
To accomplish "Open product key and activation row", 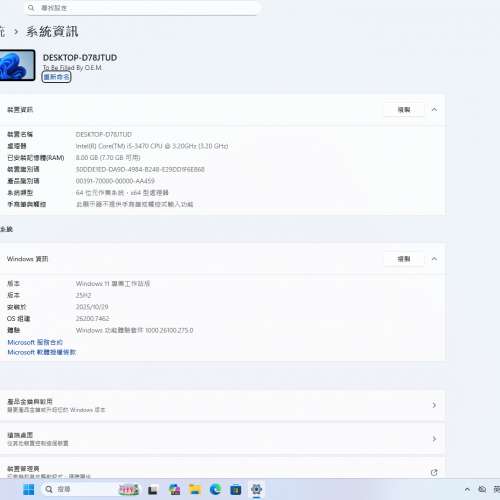I will coord(222,405).
